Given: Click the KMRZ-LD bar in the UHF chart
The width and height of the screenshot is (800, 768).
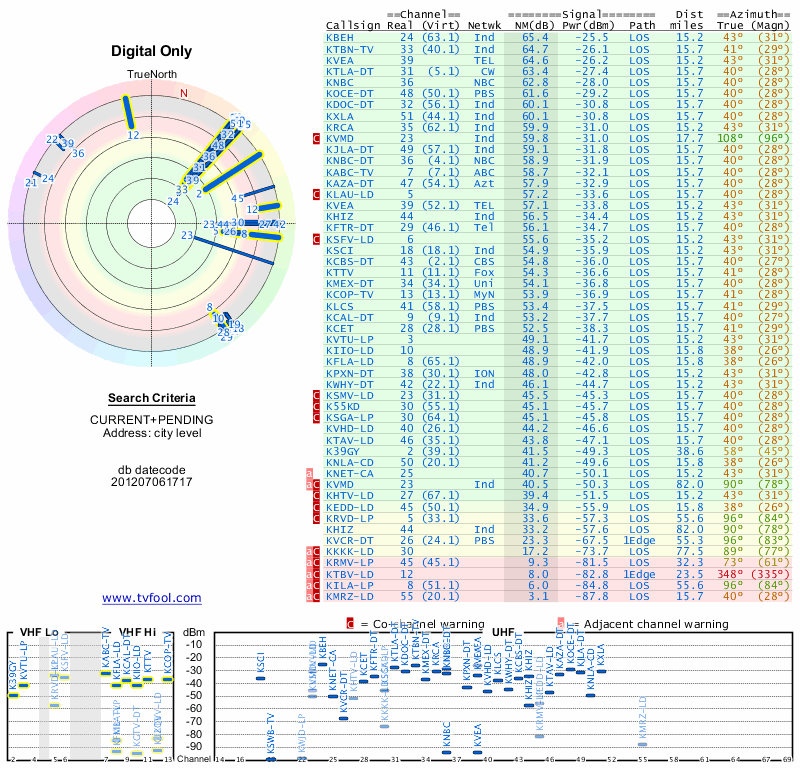Looking at the screenshot, I should point(643,745).
